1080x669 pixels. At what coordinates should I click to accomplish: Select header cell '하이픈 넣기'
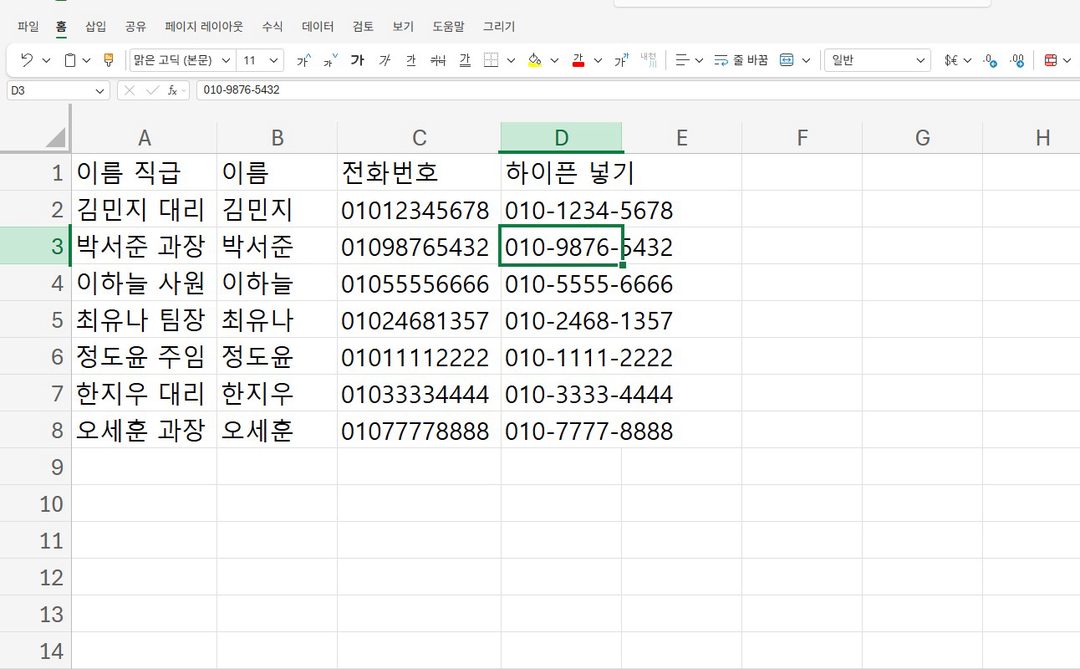pos(561,172)
